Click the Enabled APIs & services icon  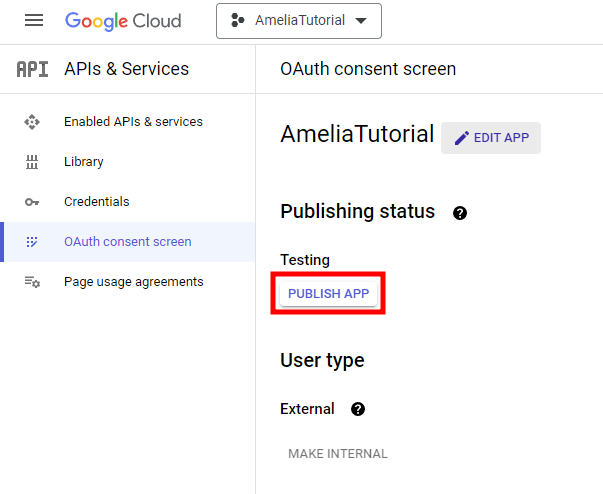pos(32,122)
